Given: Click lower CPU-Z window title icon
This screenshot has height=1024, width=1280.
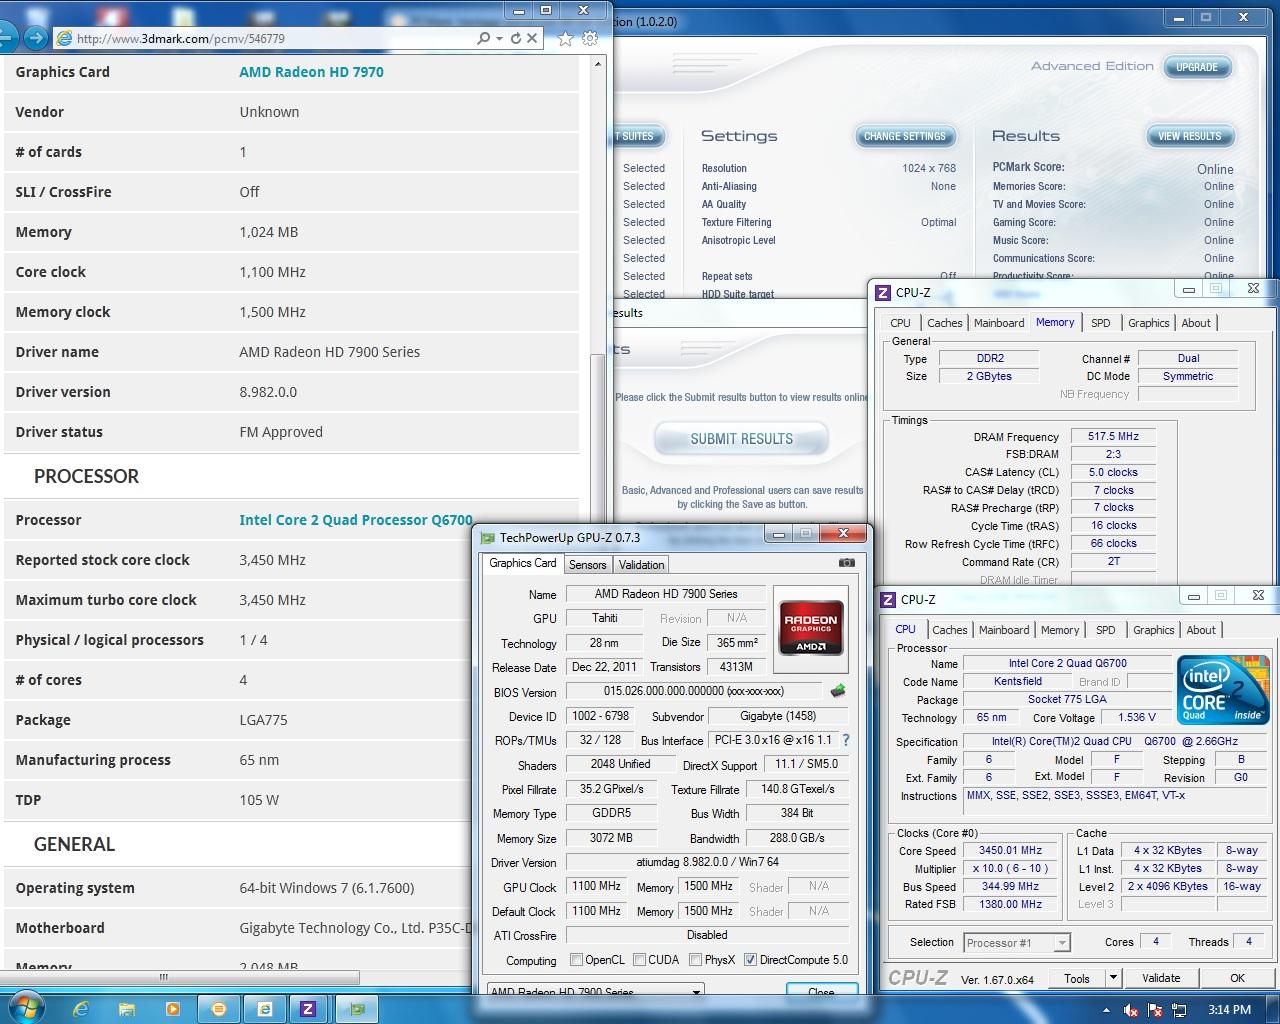Looking at the screenshot, I should coord(888,599).
